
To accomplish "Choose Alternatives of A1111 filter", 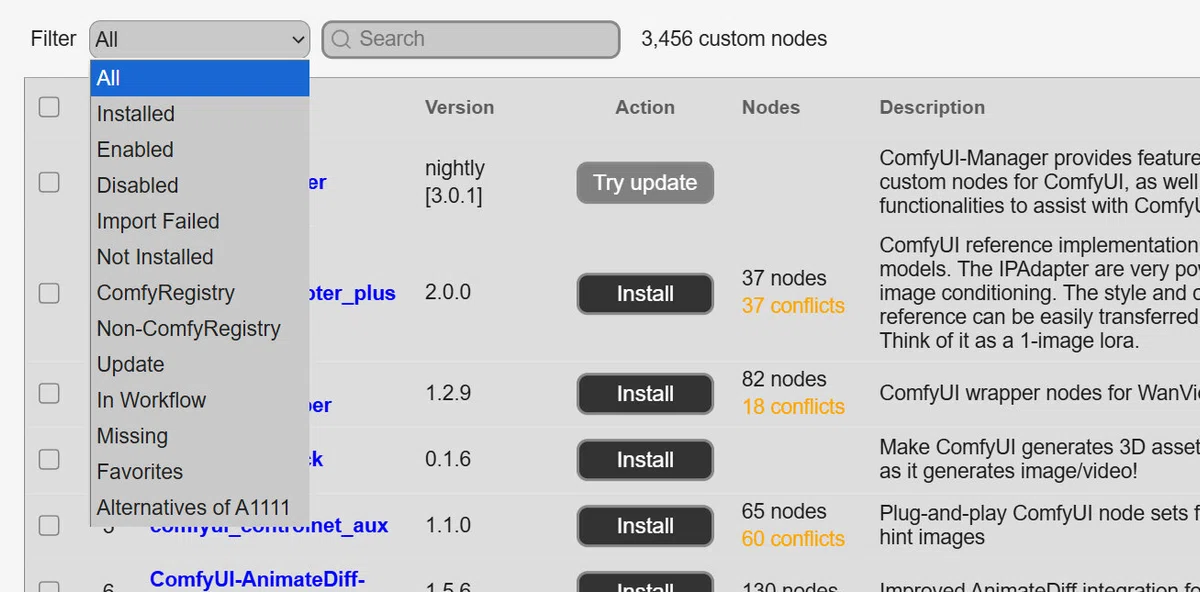I will click(200, 508).
